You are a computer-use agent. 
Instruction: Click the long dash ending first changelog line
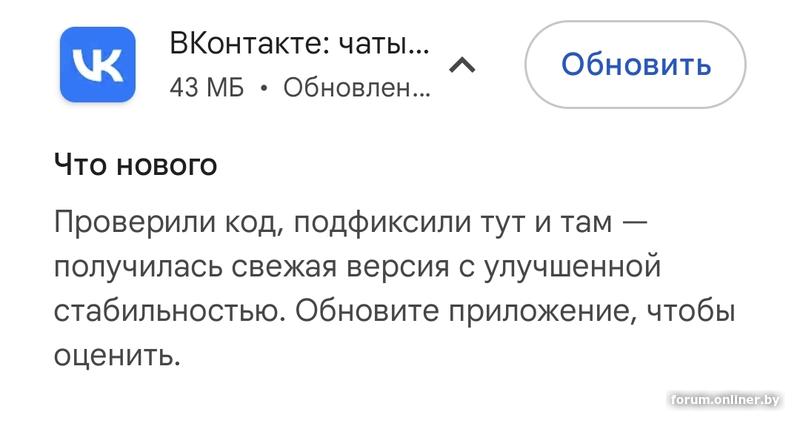636,222
